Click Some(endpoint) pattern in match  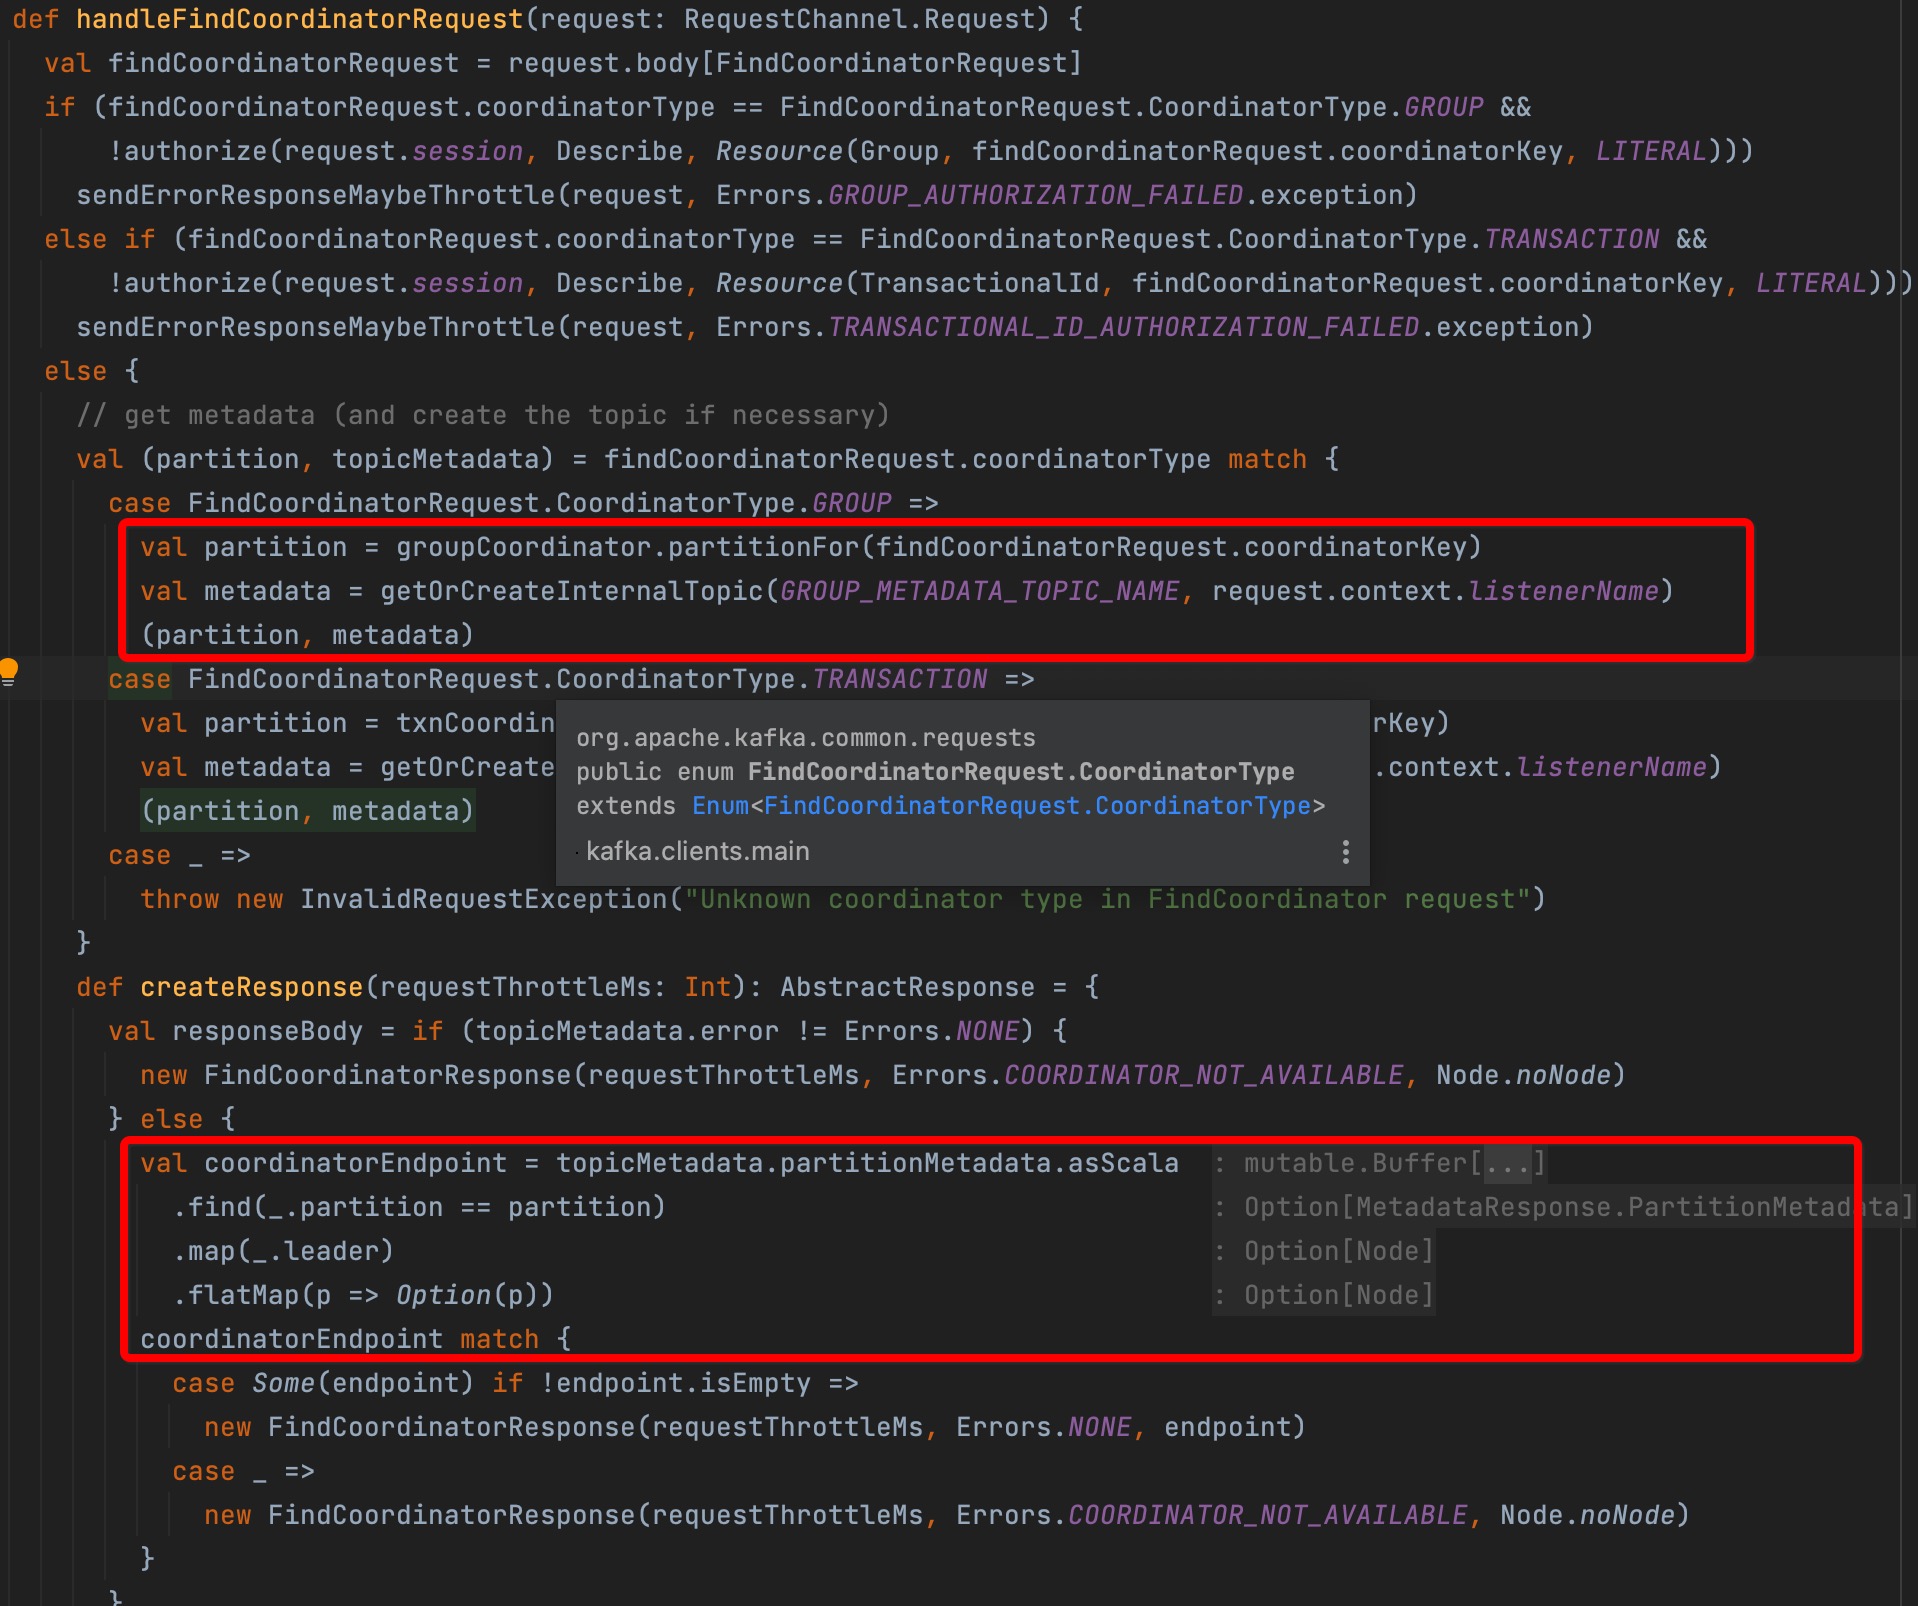(x=363, y=1383)
